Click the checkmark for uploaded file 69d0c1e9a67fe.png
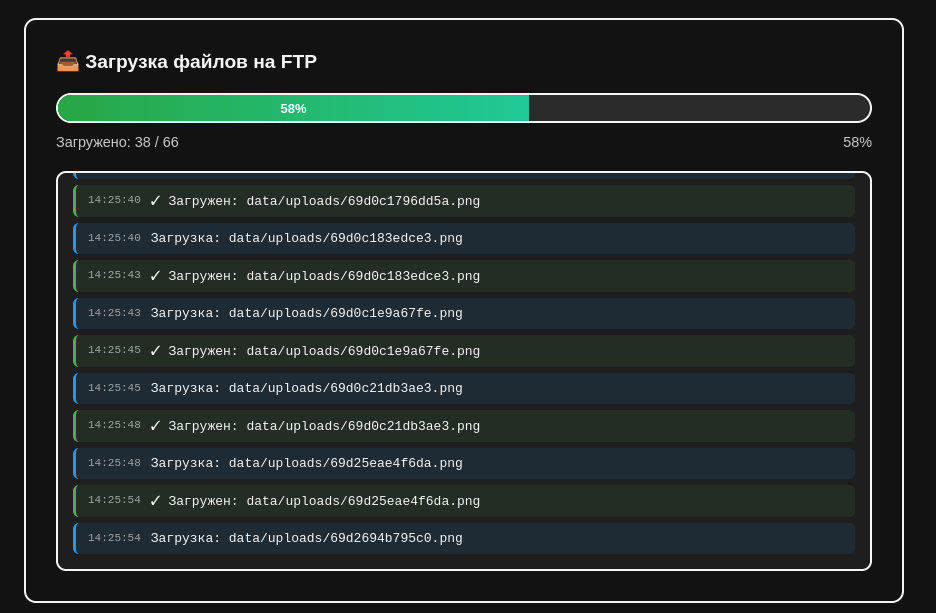Image resolution: width=936 pixels, height=613 pixels. point(155,351)
